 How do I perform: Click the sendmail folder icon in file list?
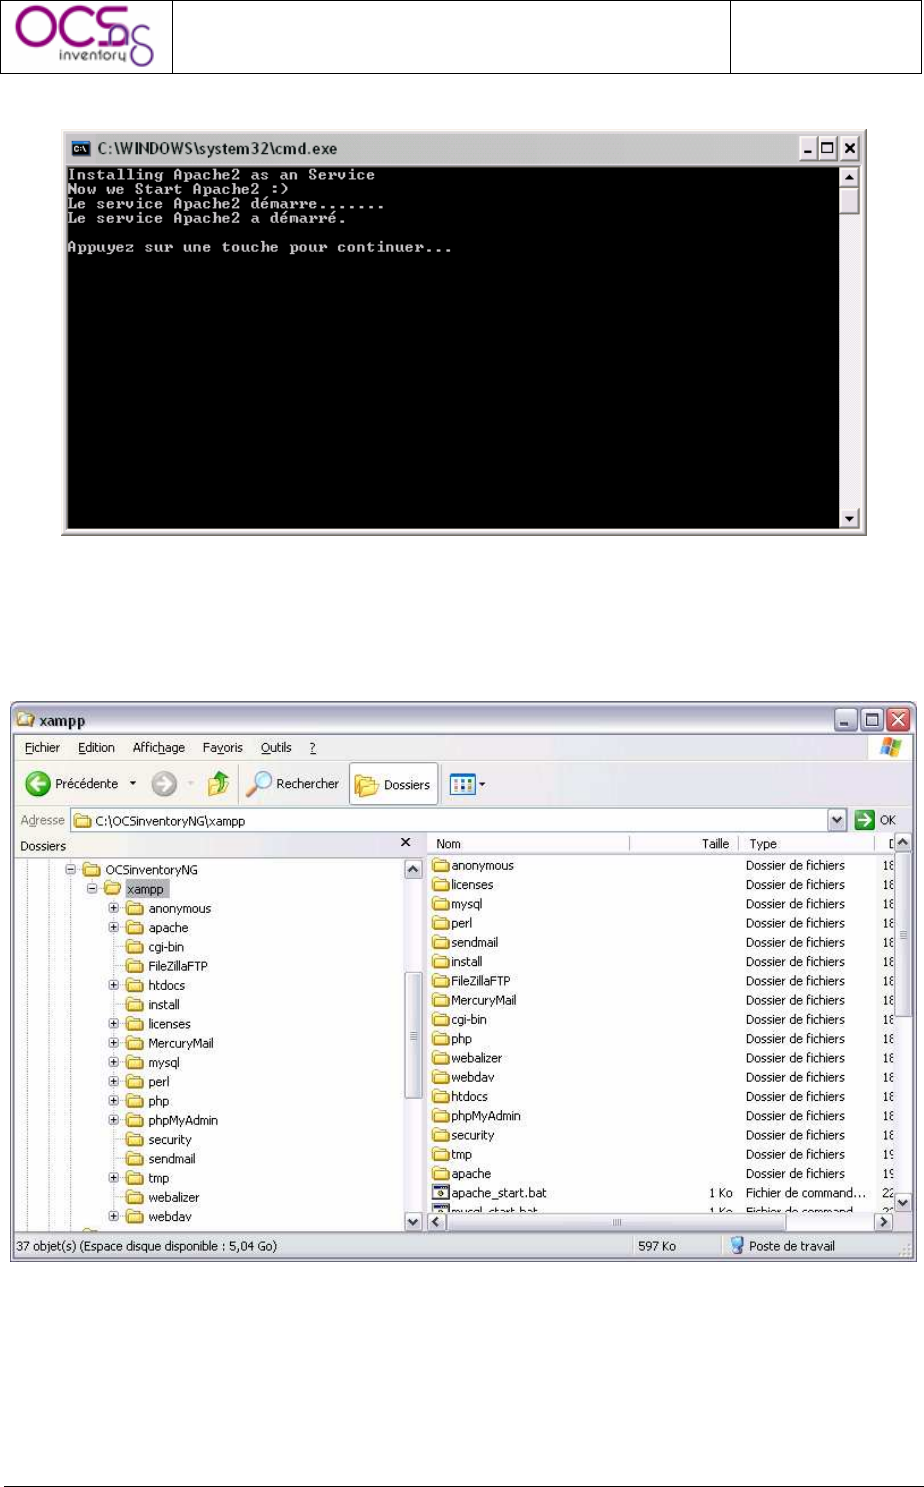[x=440, y=943]
